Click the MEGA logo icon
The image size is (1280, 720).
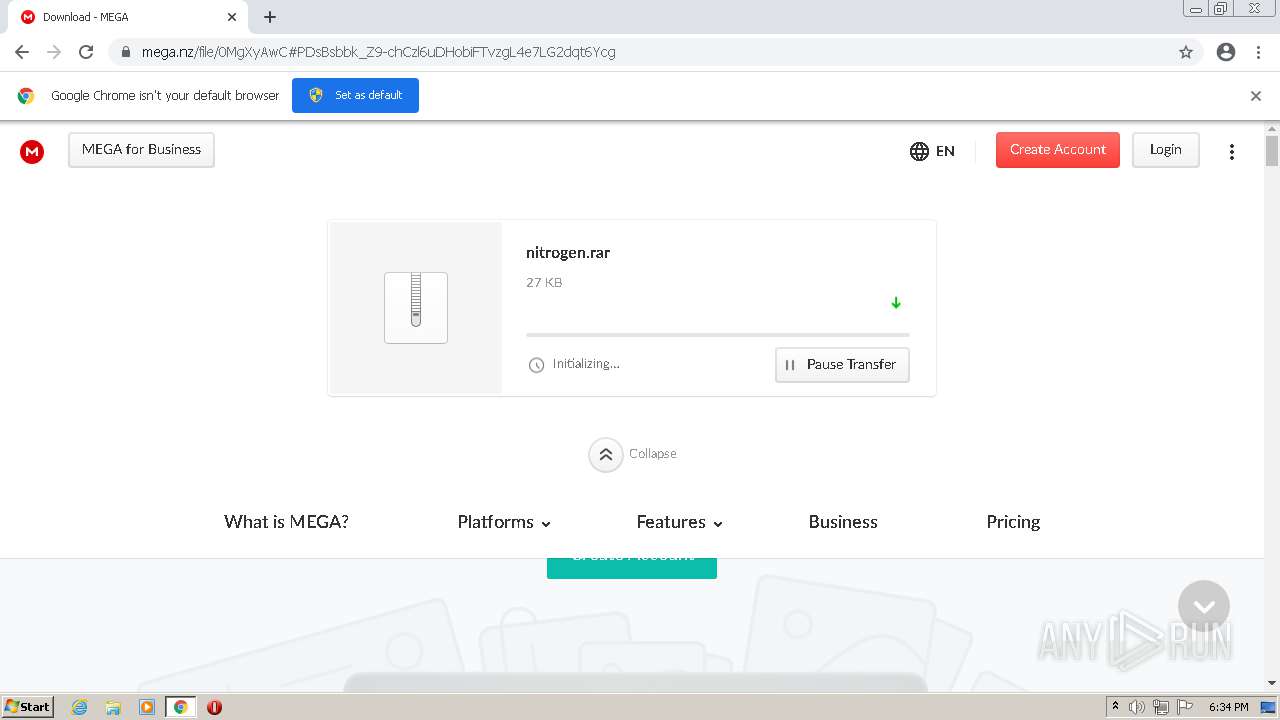tap(32, 151)
